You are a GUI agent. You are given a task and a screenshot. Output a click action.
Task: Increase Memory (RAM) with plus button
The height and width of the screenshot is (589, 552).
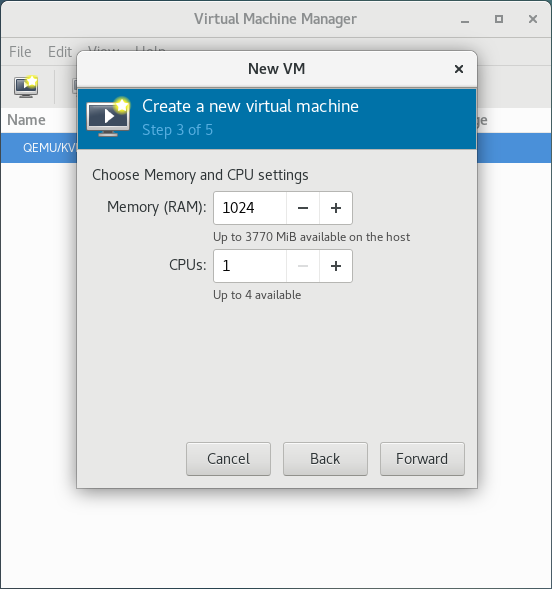click(x=336, y=208)
